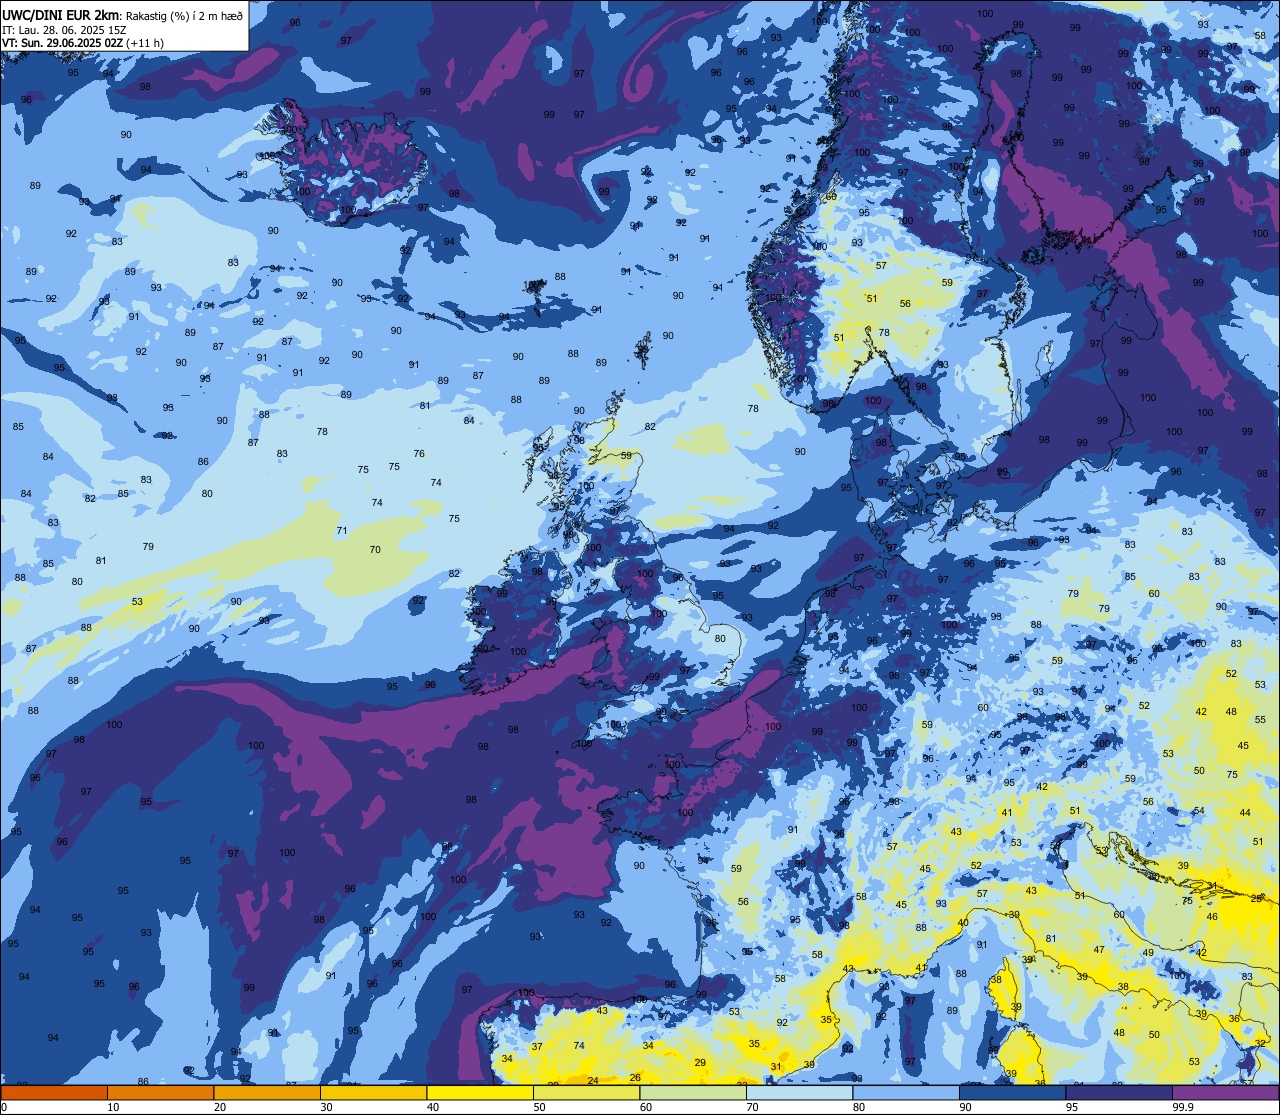1280x1115 pixels.
Task: Click the '40' label on the color scale
Action: click(x=433, y=1107)
